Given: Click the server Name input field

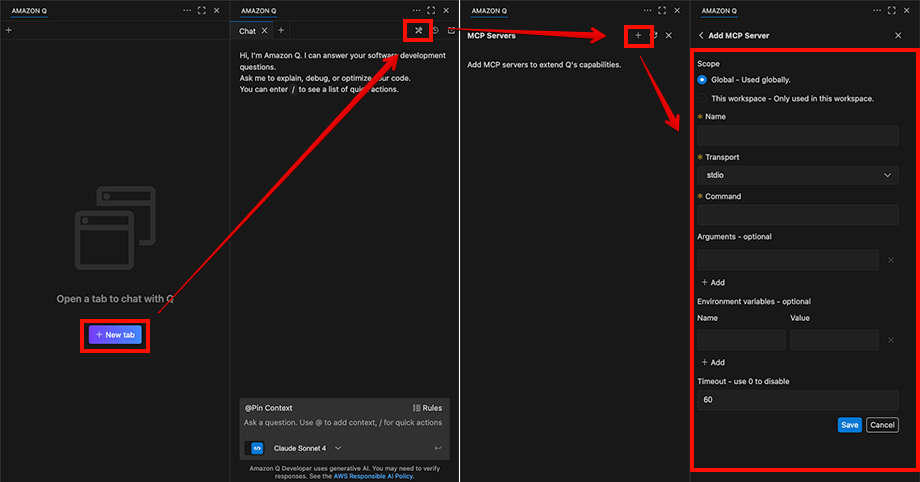Looking at the screenshot, I should [797, 135].
